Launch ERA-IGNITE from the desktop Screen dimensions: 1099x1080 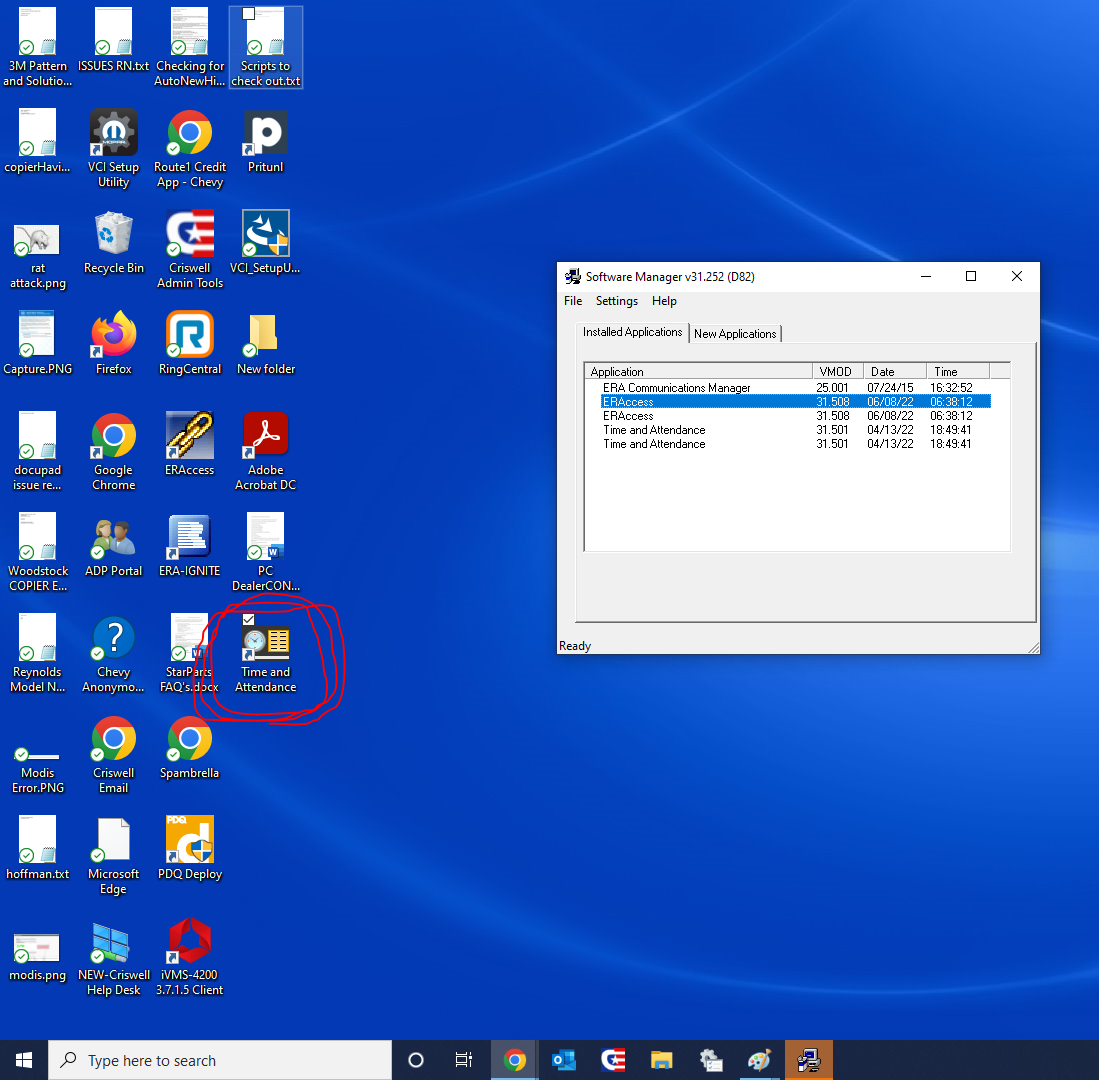point(189,545)
